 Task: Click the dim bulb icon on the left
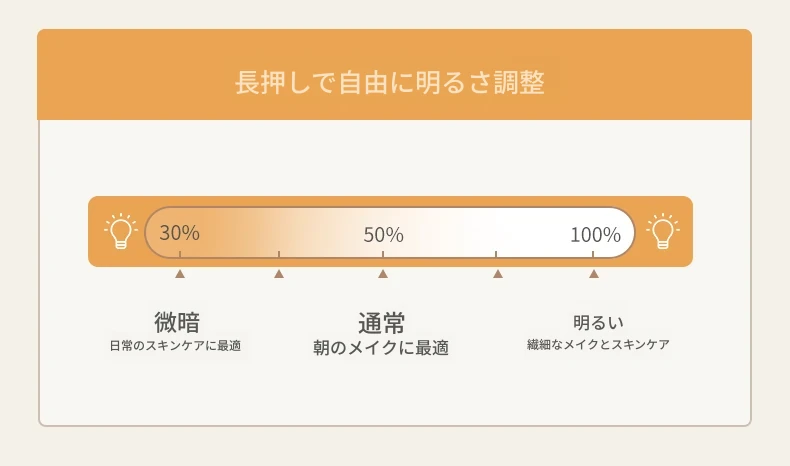121,231
